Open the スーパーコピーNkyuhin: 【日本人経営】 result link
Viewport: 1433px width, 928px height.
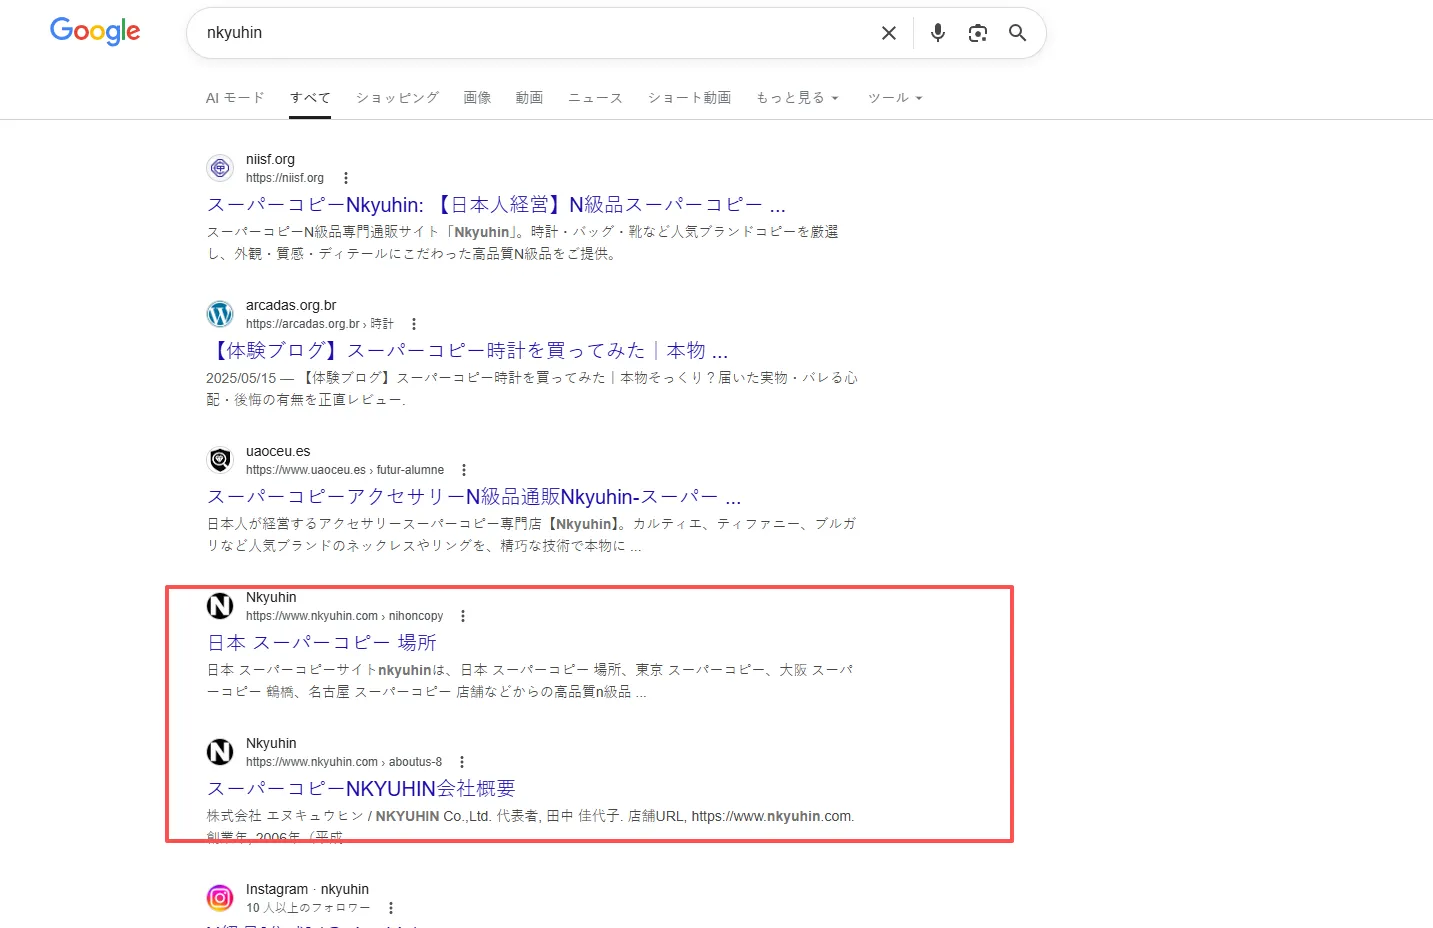pyautogui.click(x=496, y=205)
